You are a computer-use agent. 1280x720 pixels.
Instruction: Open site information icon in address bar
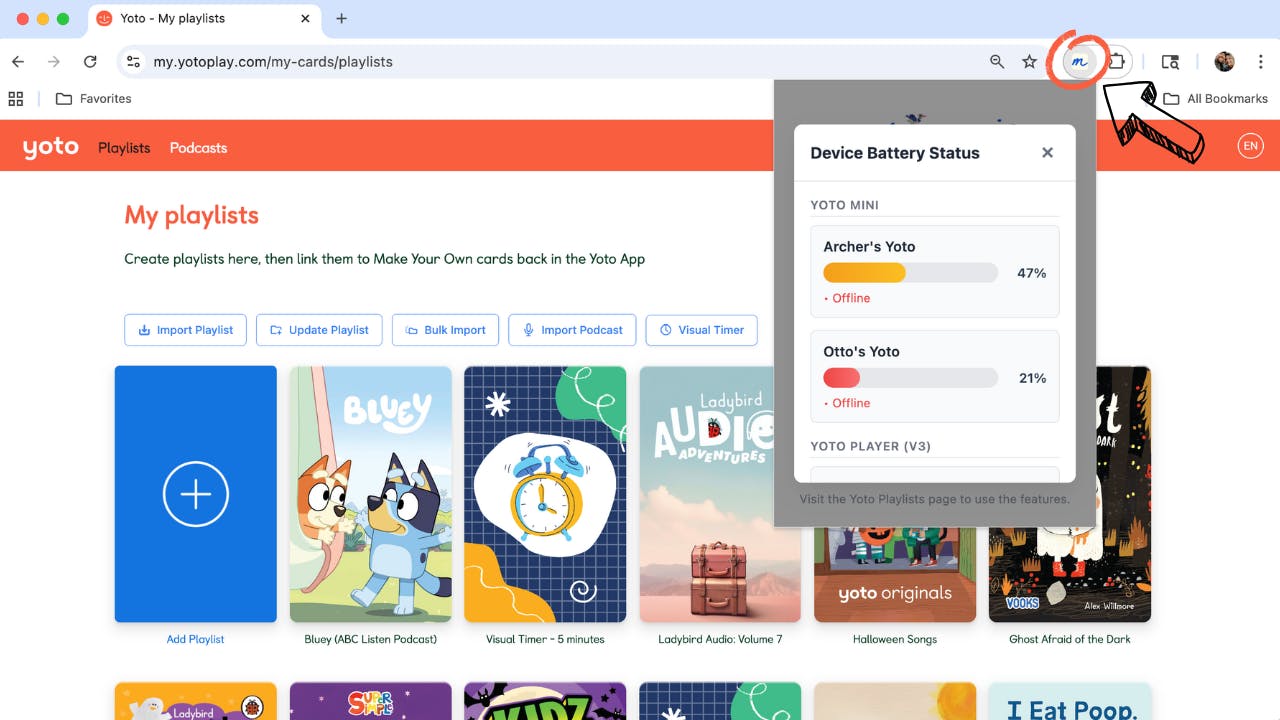[133, 62]
